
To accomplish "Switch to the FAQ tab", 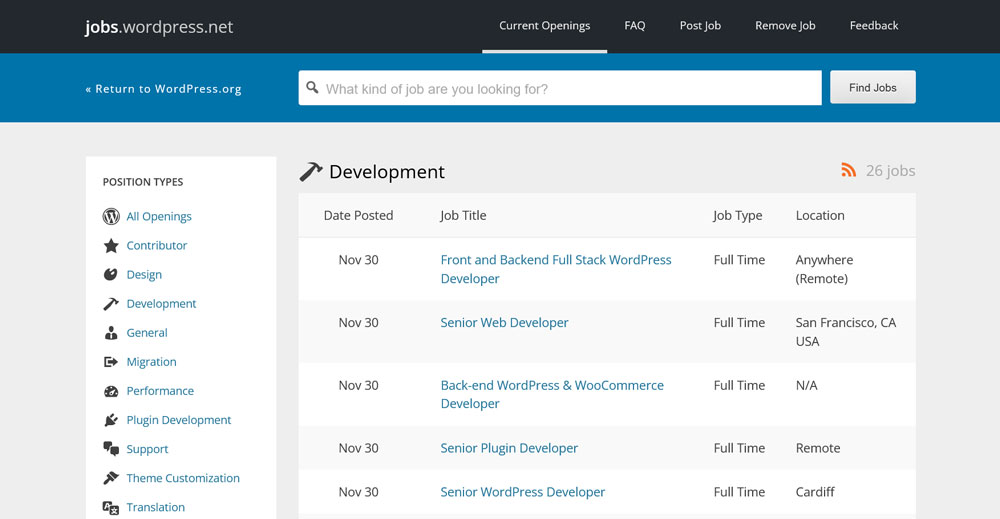I will [634, 26].
